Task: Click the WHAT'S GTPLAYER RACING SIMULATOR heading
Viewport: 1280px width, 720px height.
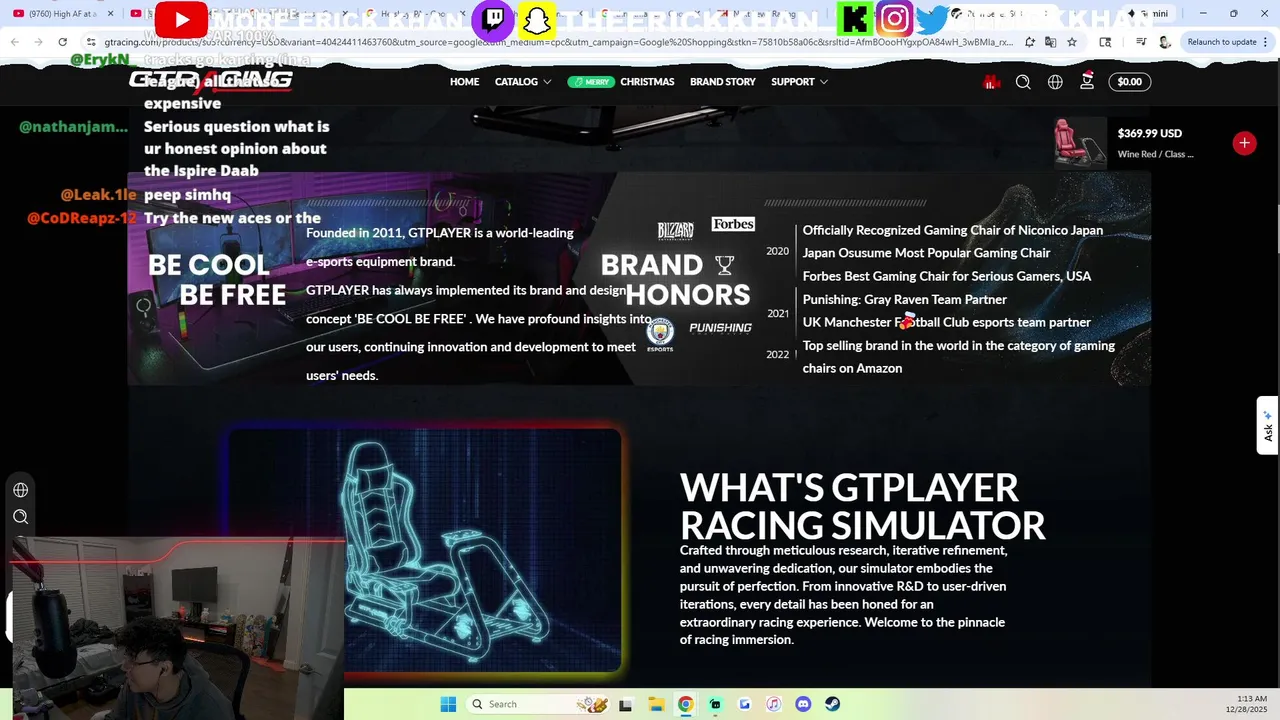Action: [862, 506]
